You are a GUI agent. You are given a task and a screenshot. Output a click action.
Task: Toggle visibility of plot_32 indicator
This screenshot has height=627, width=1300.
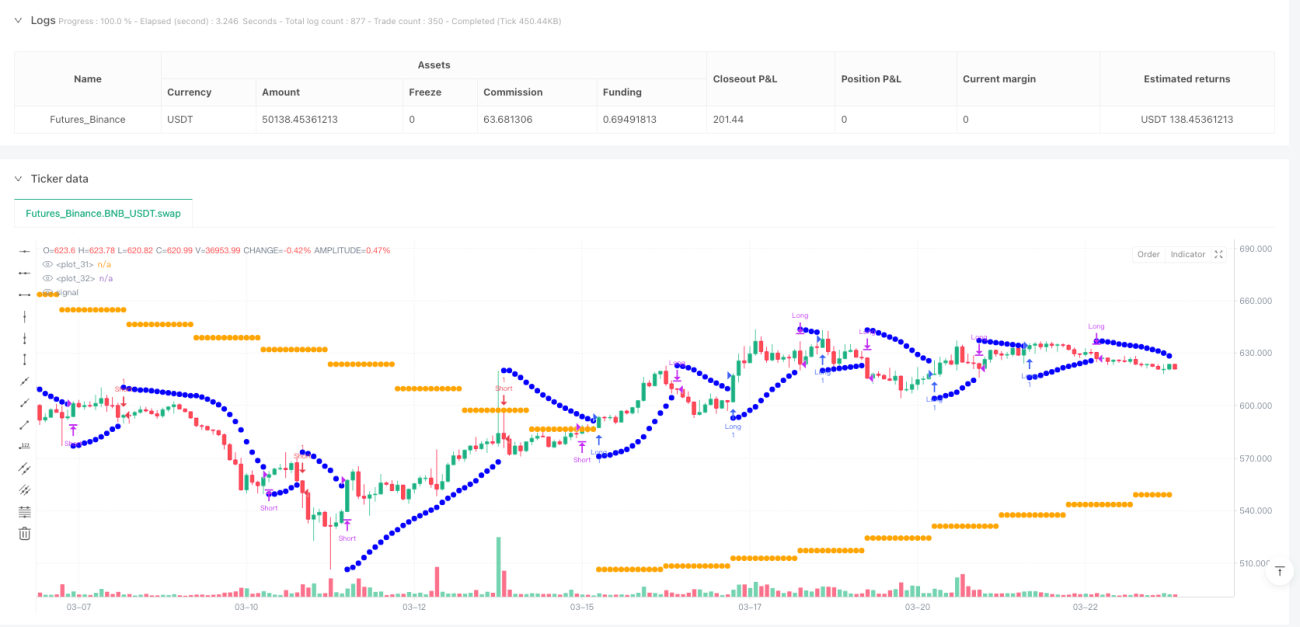tap(47, 278)
